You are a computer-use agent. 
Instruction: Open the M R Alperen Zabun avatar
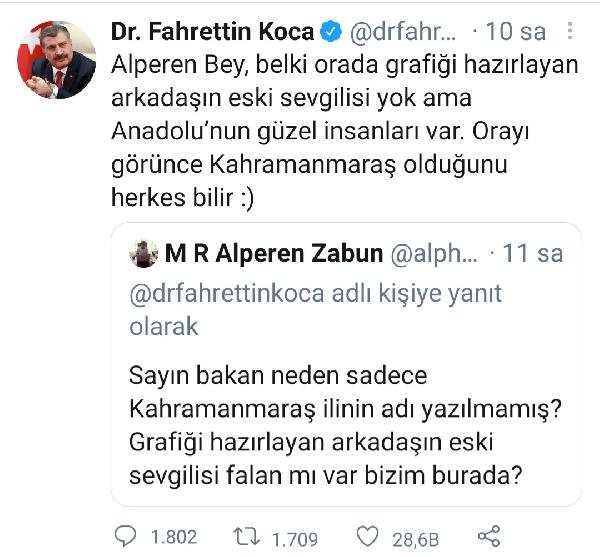[143, 254]
